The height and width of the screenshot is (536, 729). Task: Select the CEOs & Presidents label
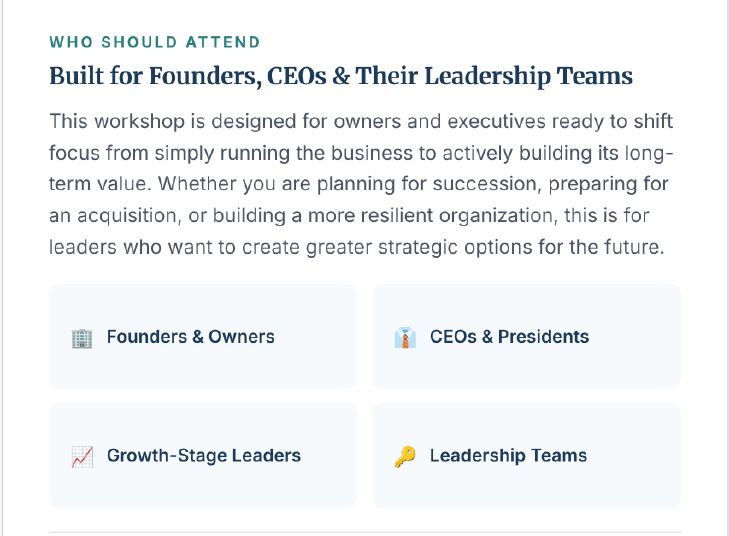pos(510,337)
